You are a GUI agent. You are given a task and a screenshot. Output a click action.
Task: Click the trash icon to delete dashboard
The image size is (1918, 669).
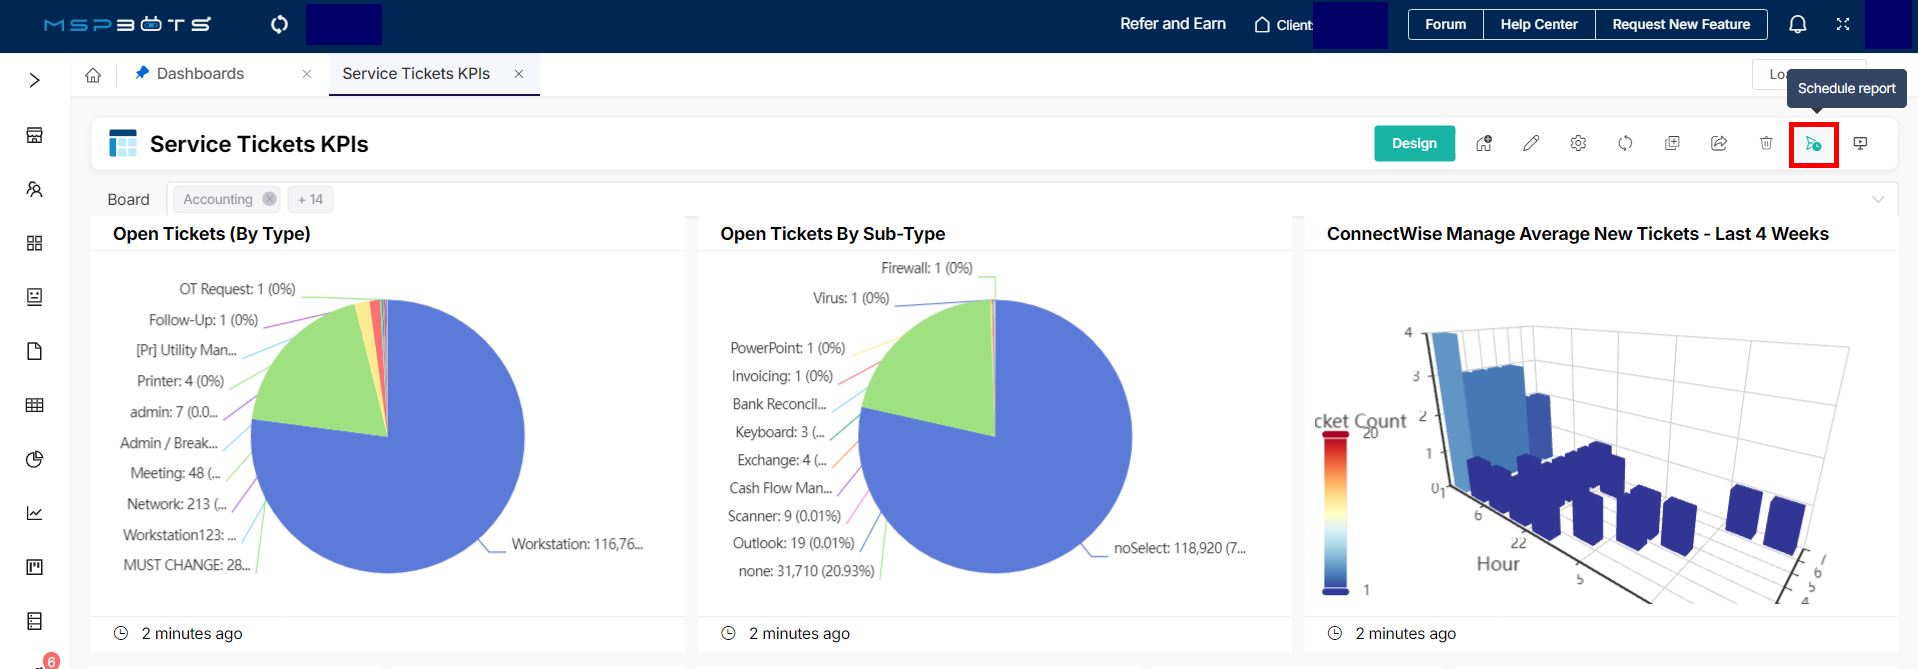[1766, 144]
